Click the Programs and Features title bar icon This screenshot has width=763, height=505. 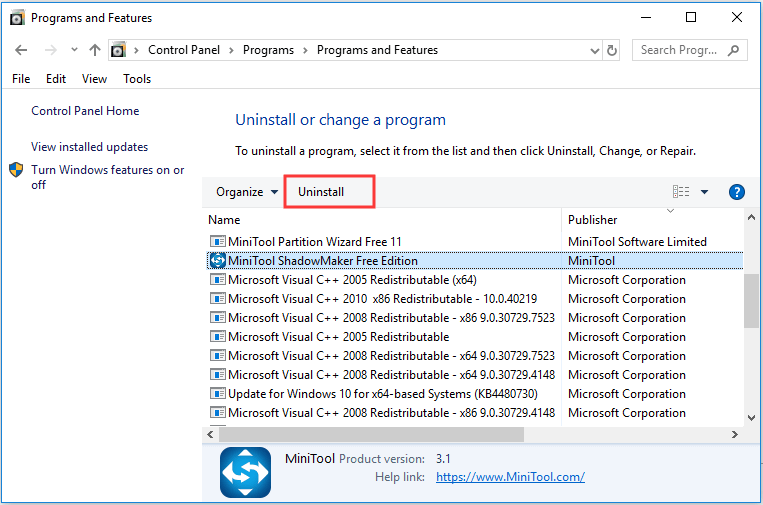17,18
